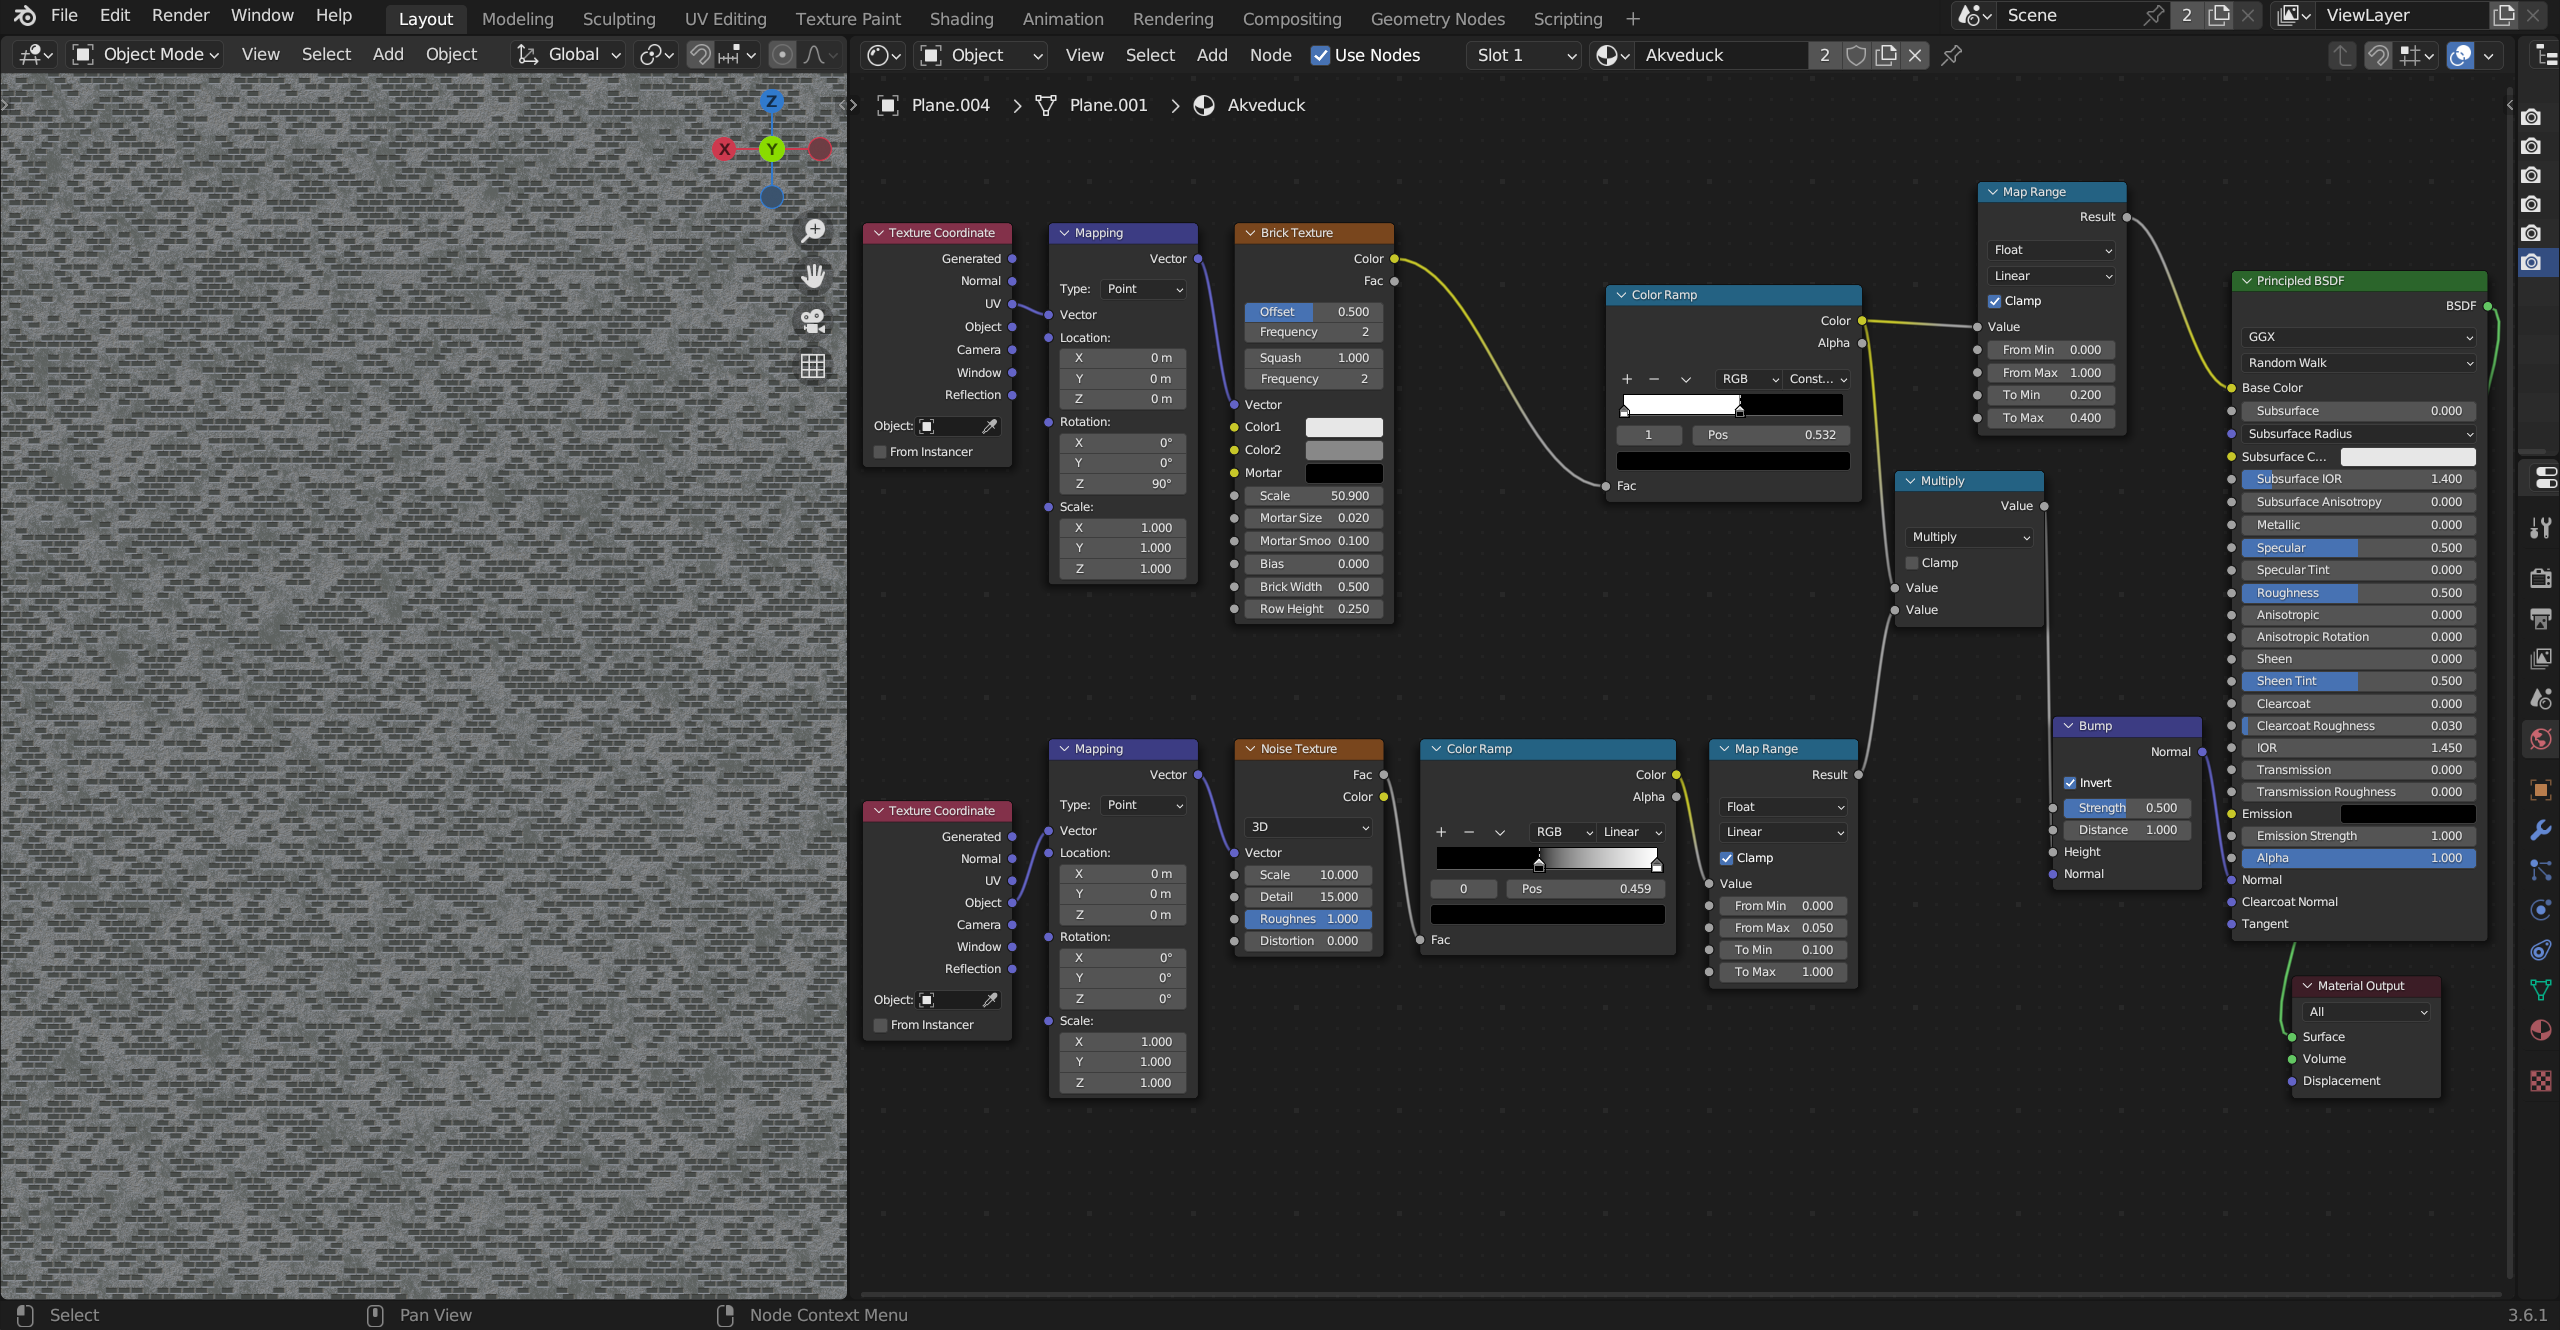Toggle camera view icon in viewport
This screenshot has height=1330, width=2560.
click(x=814, y=321)
